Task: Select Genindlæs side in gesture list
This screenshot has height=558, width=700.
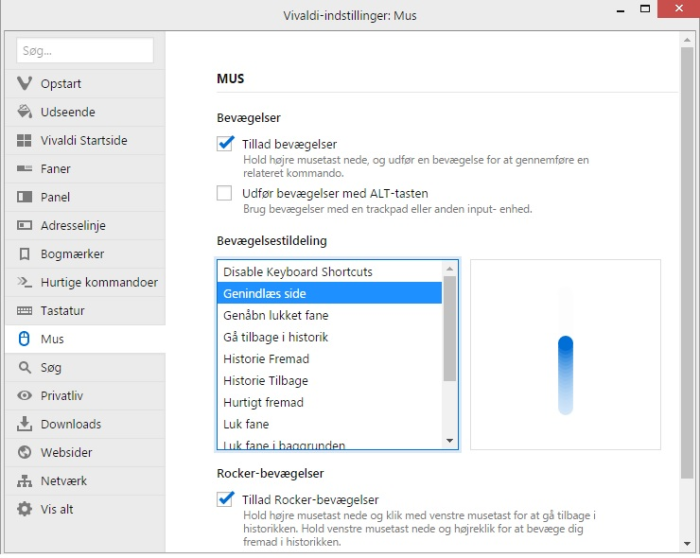Action: coord(329,293)
